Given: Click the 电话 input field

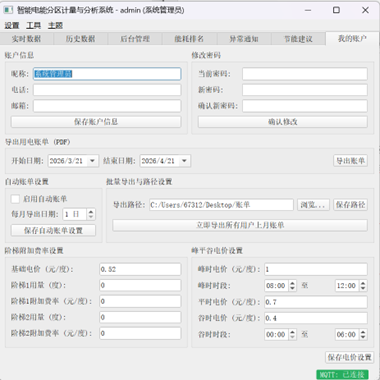Looking at the screenshot, I should click(107, 90).
